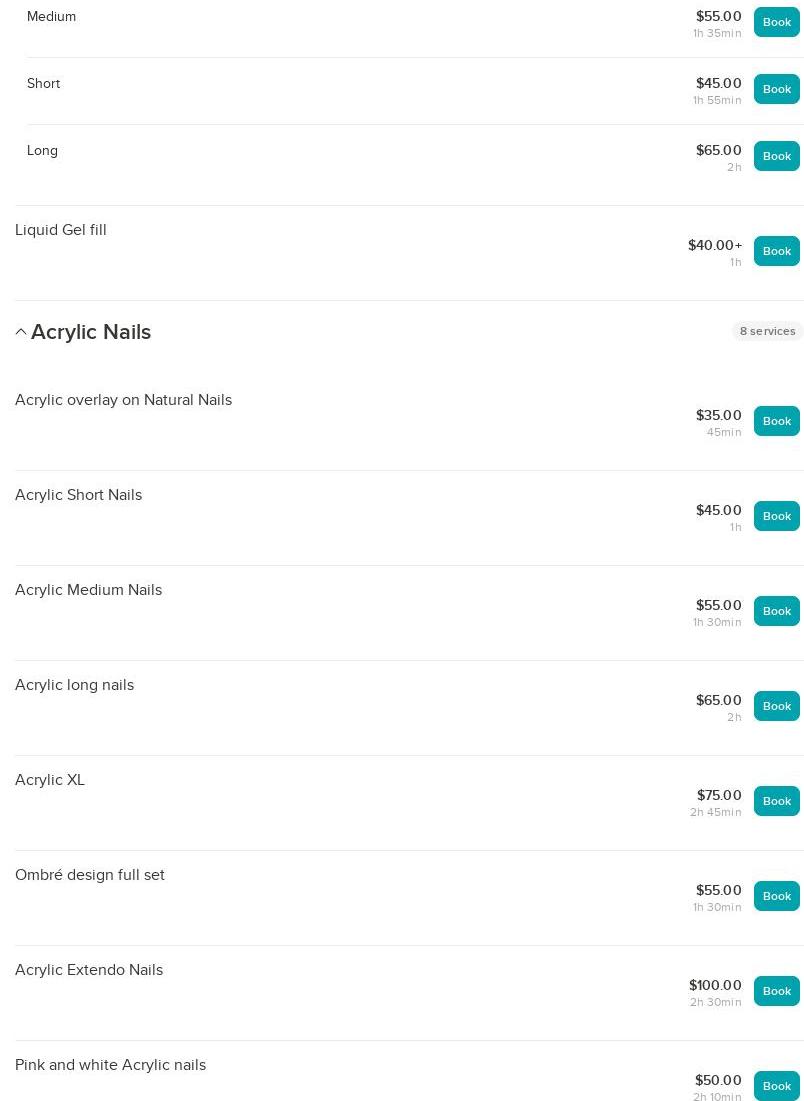The image size is (804, 1101).
Task: Open the Ombré design full set title
Action: pos(90,875)
